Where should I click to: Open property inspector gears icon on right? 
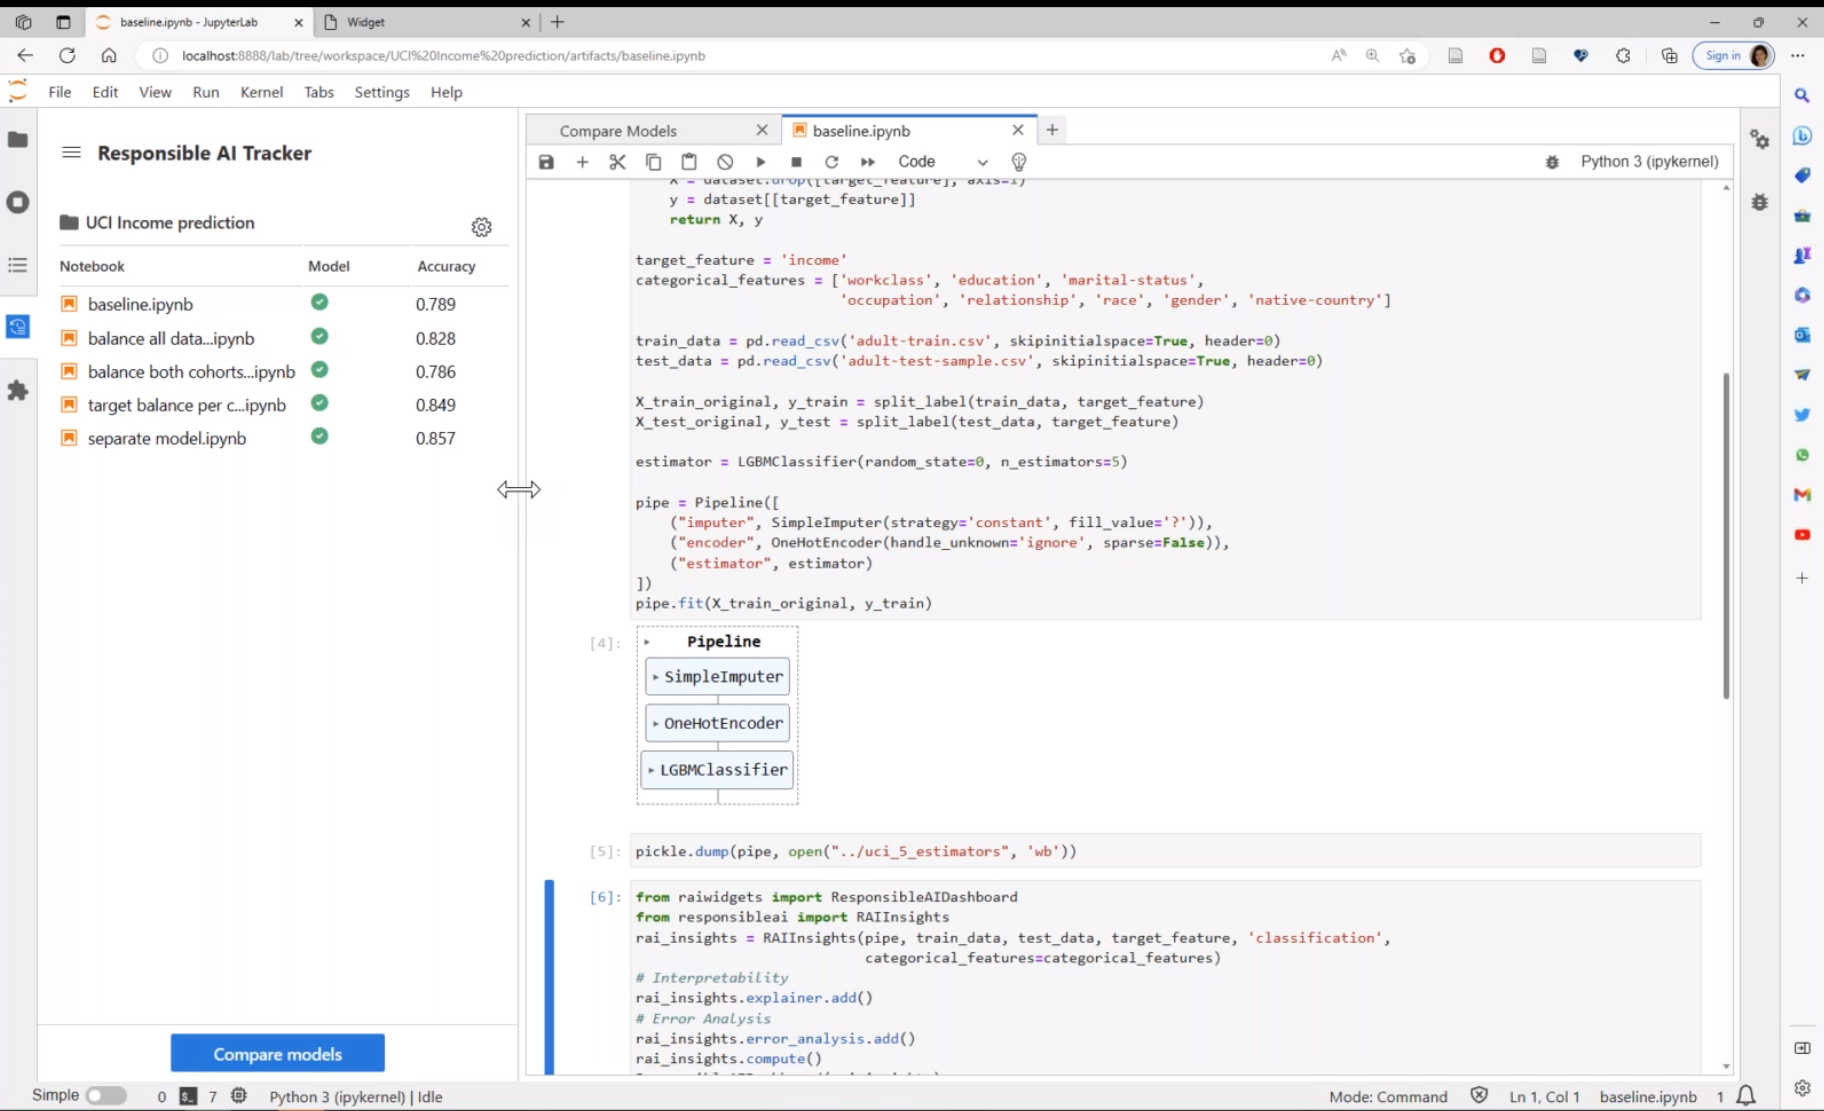pyautogui.click(x=1760, y=140)
